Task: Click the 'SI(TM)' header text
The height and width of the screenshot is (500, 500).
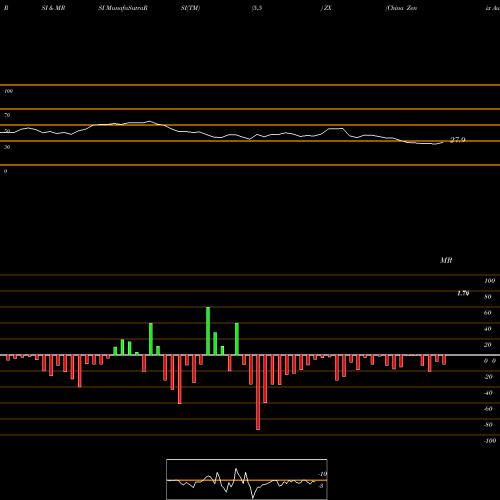Action: (x=190, y=8)
